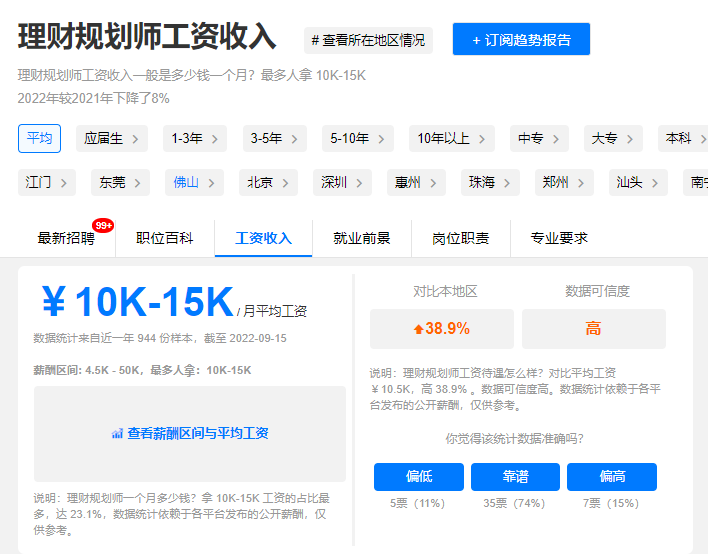Click the orange up-arrow 38.9% indicator
This screenshot has width=708, height=554.
(x=441, y=328)
